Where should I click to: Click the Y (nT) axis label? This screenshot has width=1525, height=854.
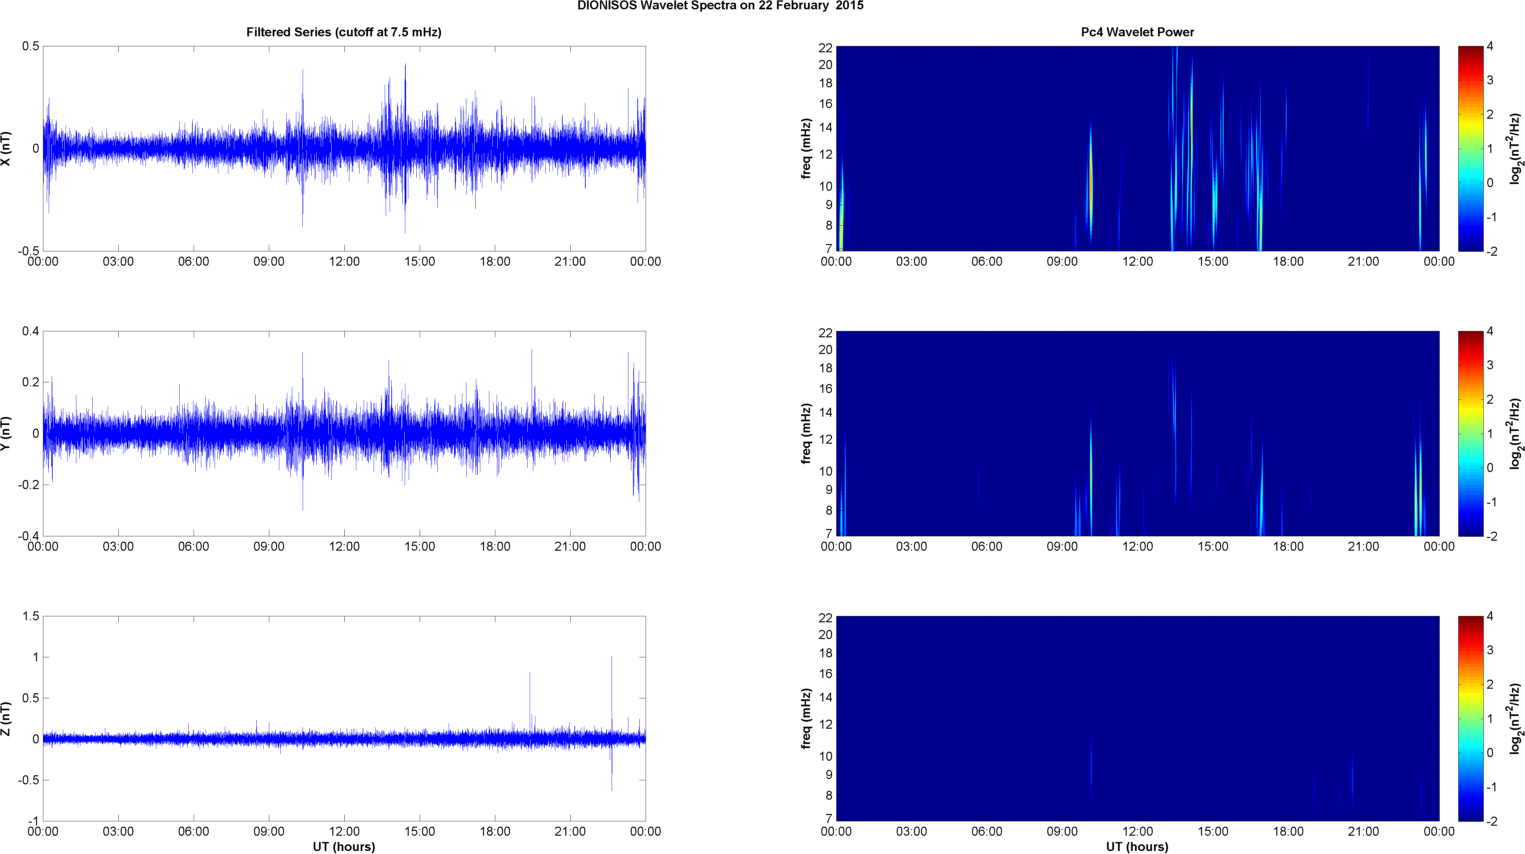[7, 433]
